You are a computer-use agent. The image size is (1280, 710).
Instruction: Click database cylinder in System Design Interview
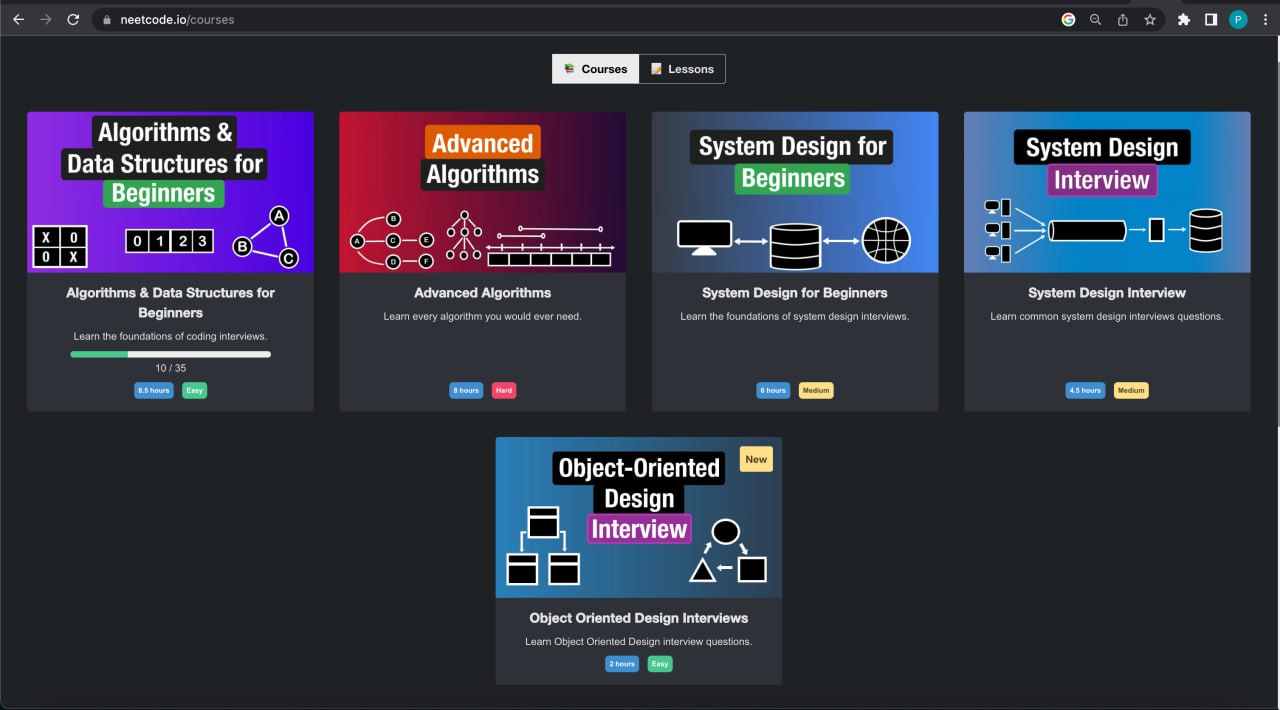click(x=1206, y=231)
